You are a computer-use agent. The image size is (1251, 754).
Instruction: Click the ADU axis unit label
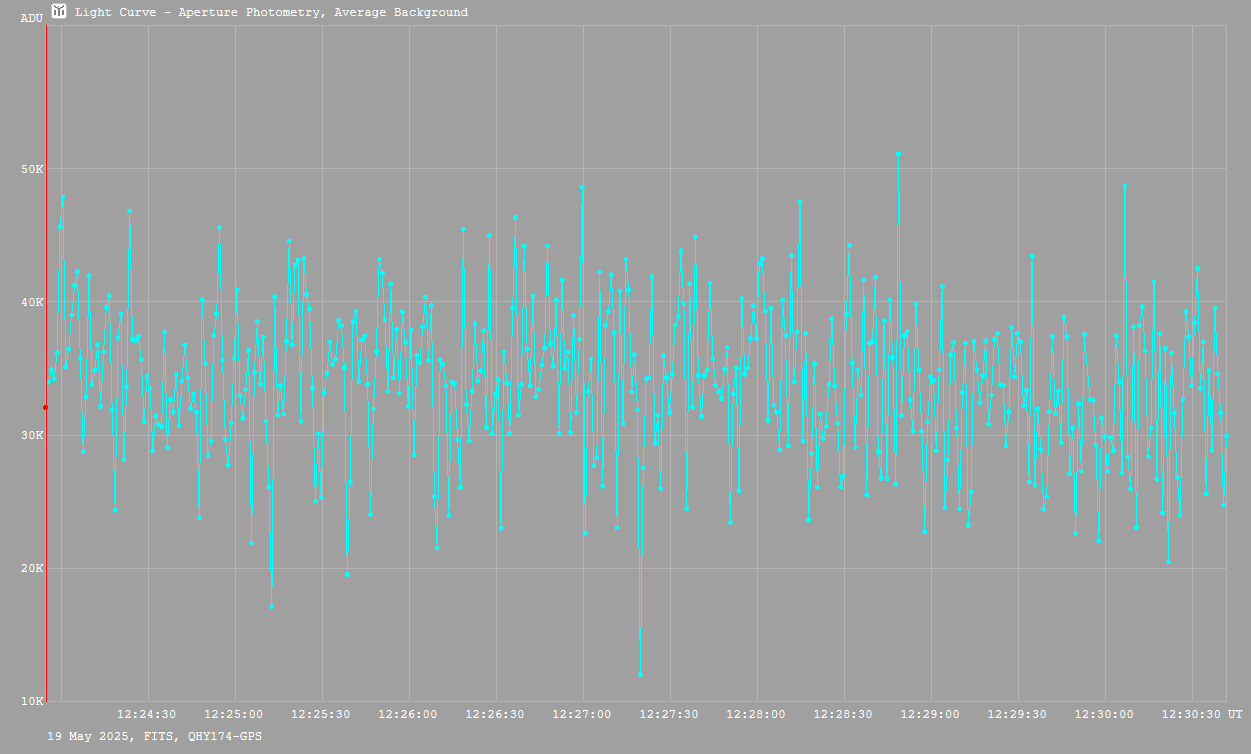pyautogui.click(x=32, y=18)
